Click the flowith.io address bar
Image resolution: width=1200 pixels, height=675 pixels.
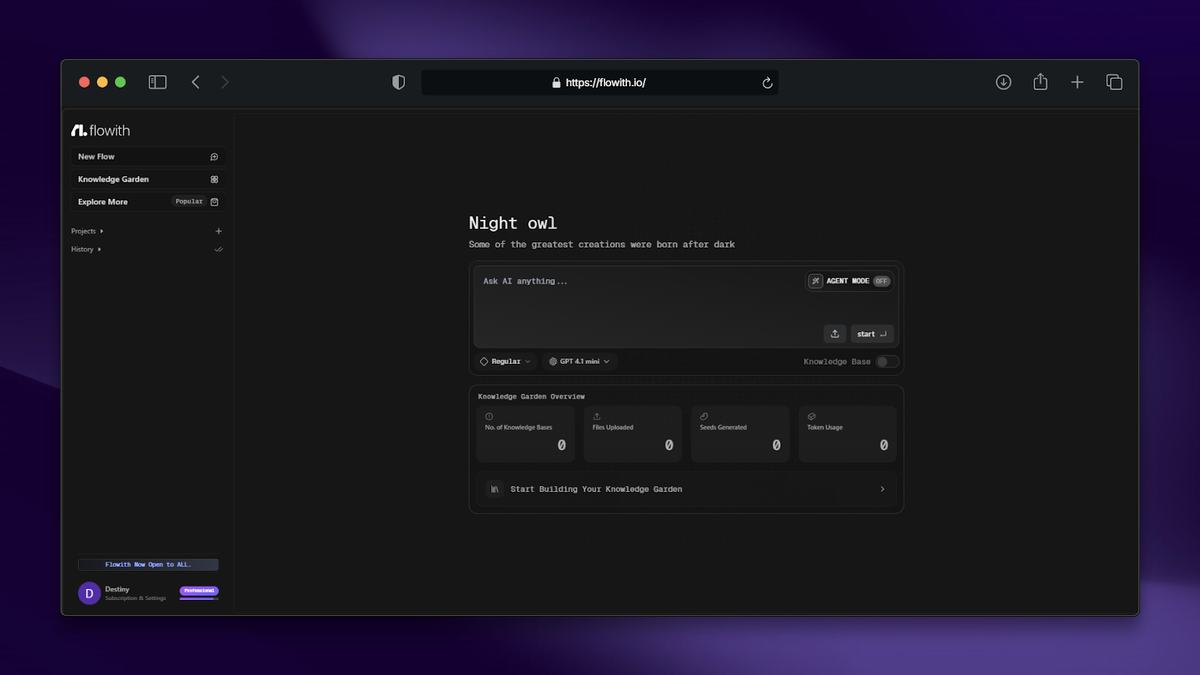(600, 82)
